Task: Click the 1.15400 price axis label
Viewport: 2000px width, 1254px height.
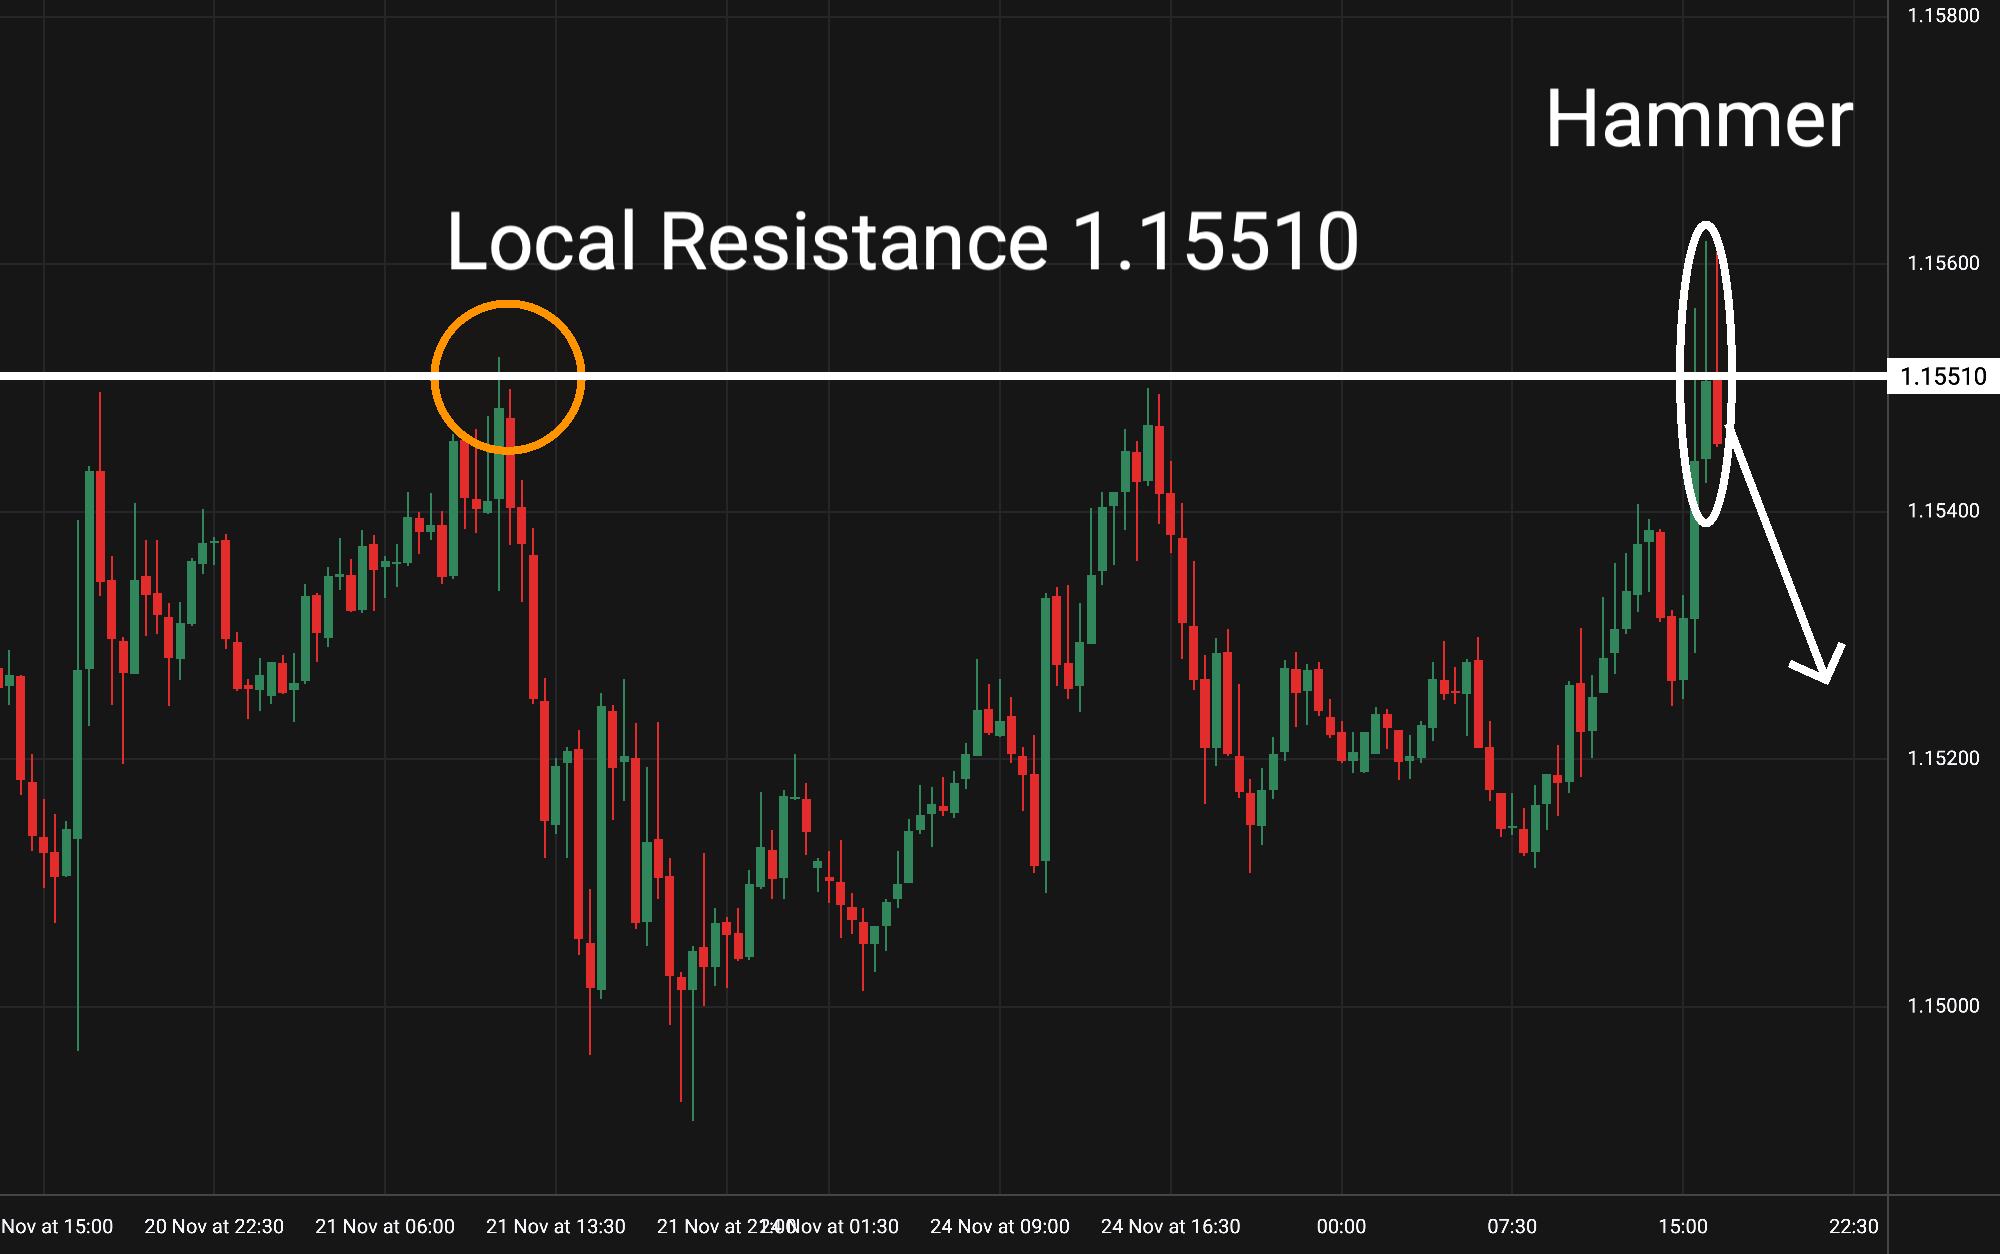Action: click(x=1942, y=511)
